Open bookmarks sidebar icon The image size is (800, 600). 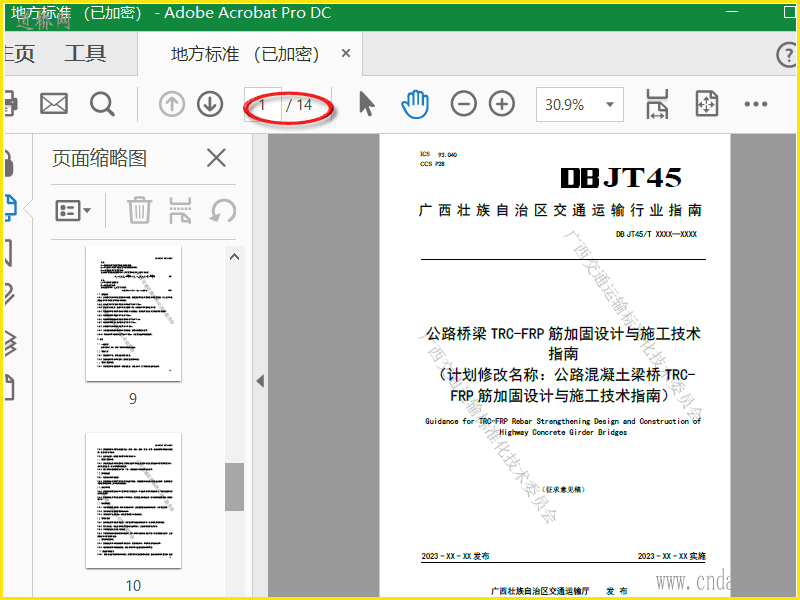point(9,253)
